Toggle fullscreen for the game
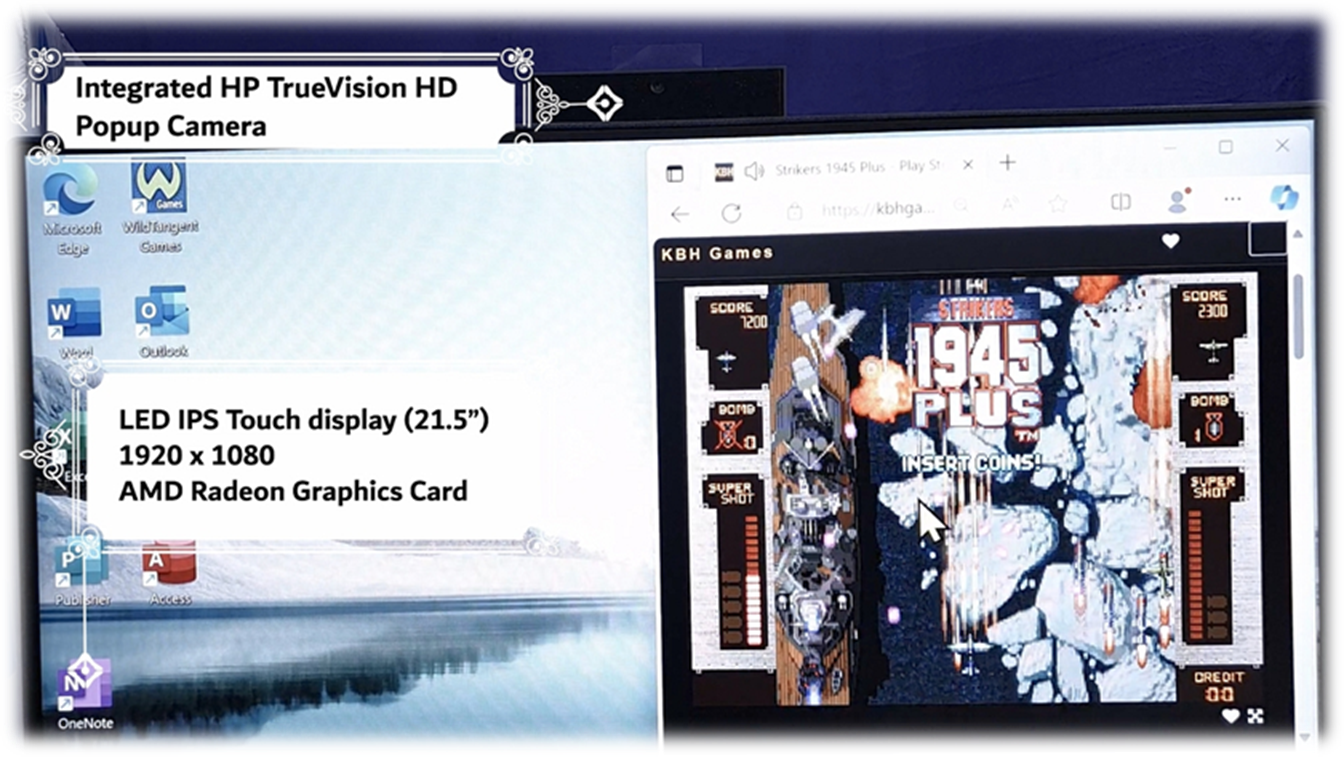This screenshot has height=757, width=1344. click(x=1255, y=715)
